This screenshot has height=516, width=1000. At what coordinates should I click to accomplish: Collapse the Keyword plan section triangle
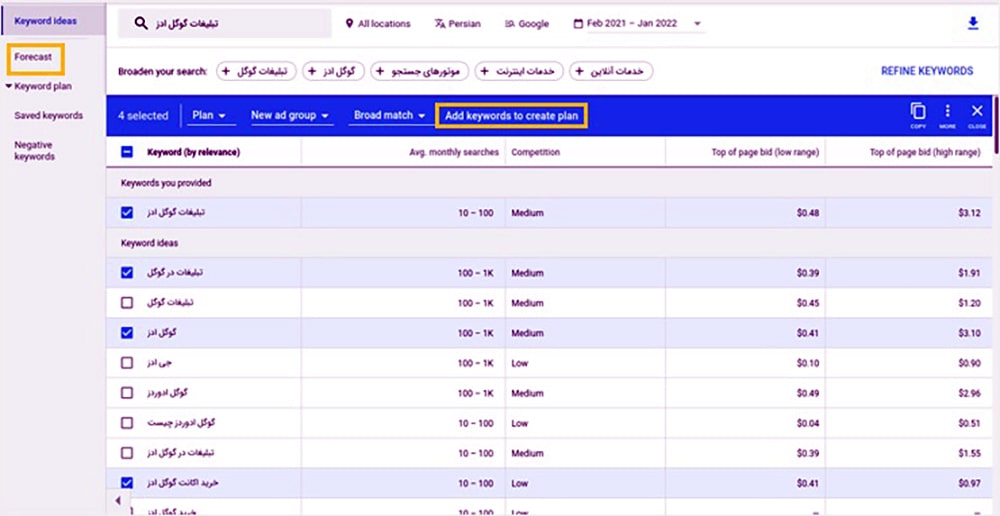[x=8, y=86]
